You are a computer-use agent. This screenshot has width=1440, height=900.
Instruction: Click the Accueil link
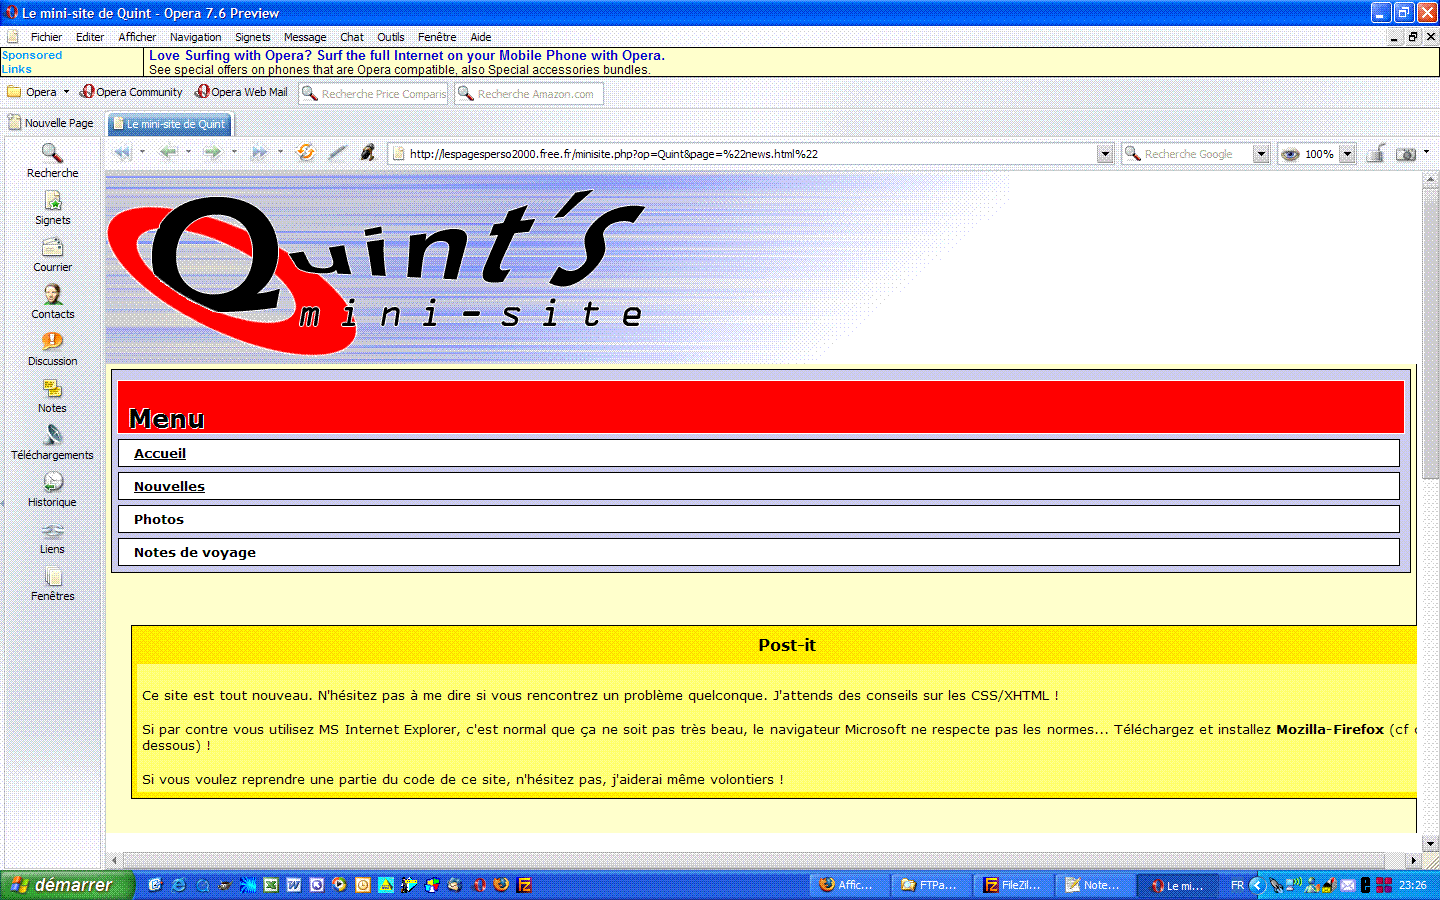pos(160,453)
